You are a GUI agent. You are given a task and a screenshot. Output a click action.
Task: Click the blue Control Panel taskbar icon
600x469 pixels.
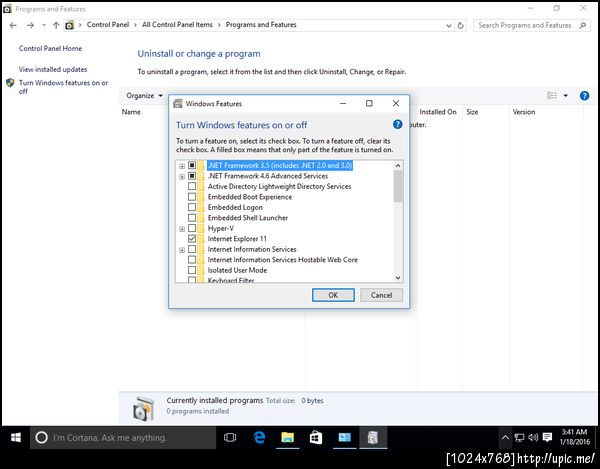click(x=344, y=437)
